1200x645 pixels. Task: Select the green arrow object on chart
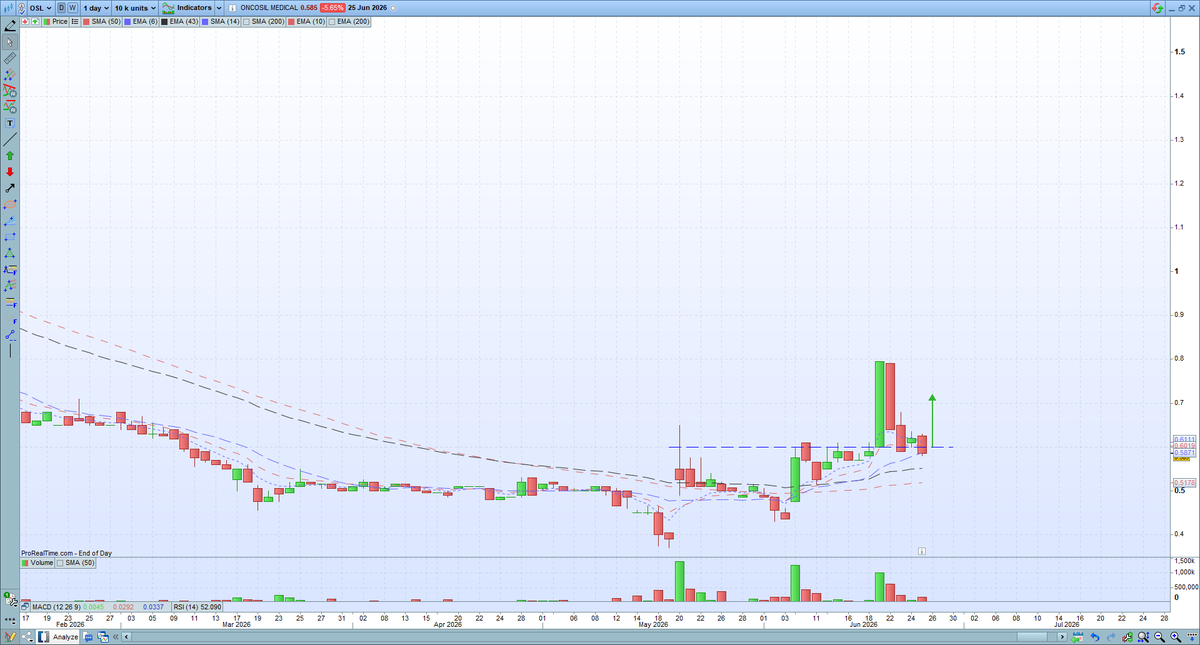pyautogui.click(x=932, y=420)
